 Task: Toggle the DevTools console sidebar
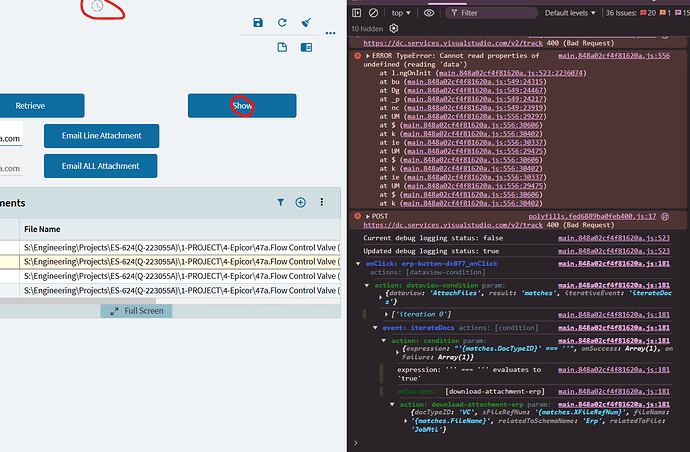point(357,13)
